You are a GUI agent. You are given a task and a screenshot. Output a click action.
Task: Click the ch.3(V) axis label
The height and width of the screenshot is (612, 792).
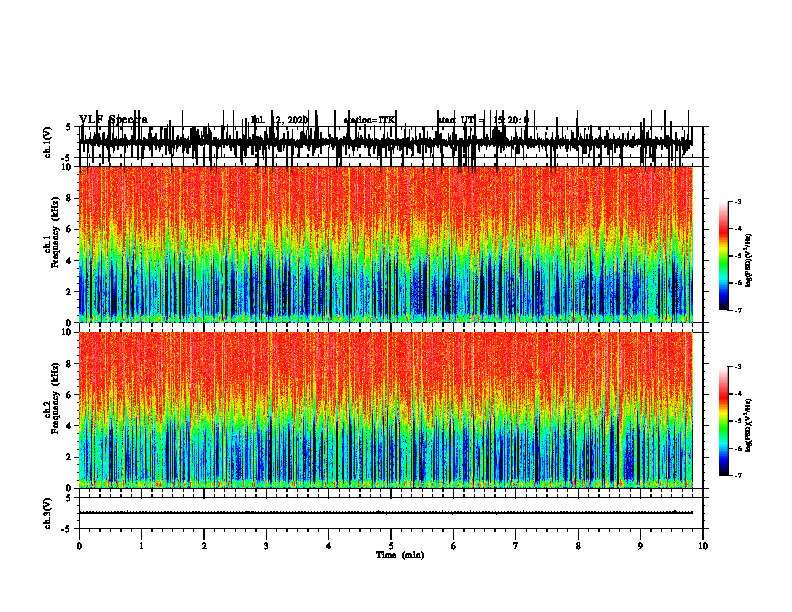point(48,513)
